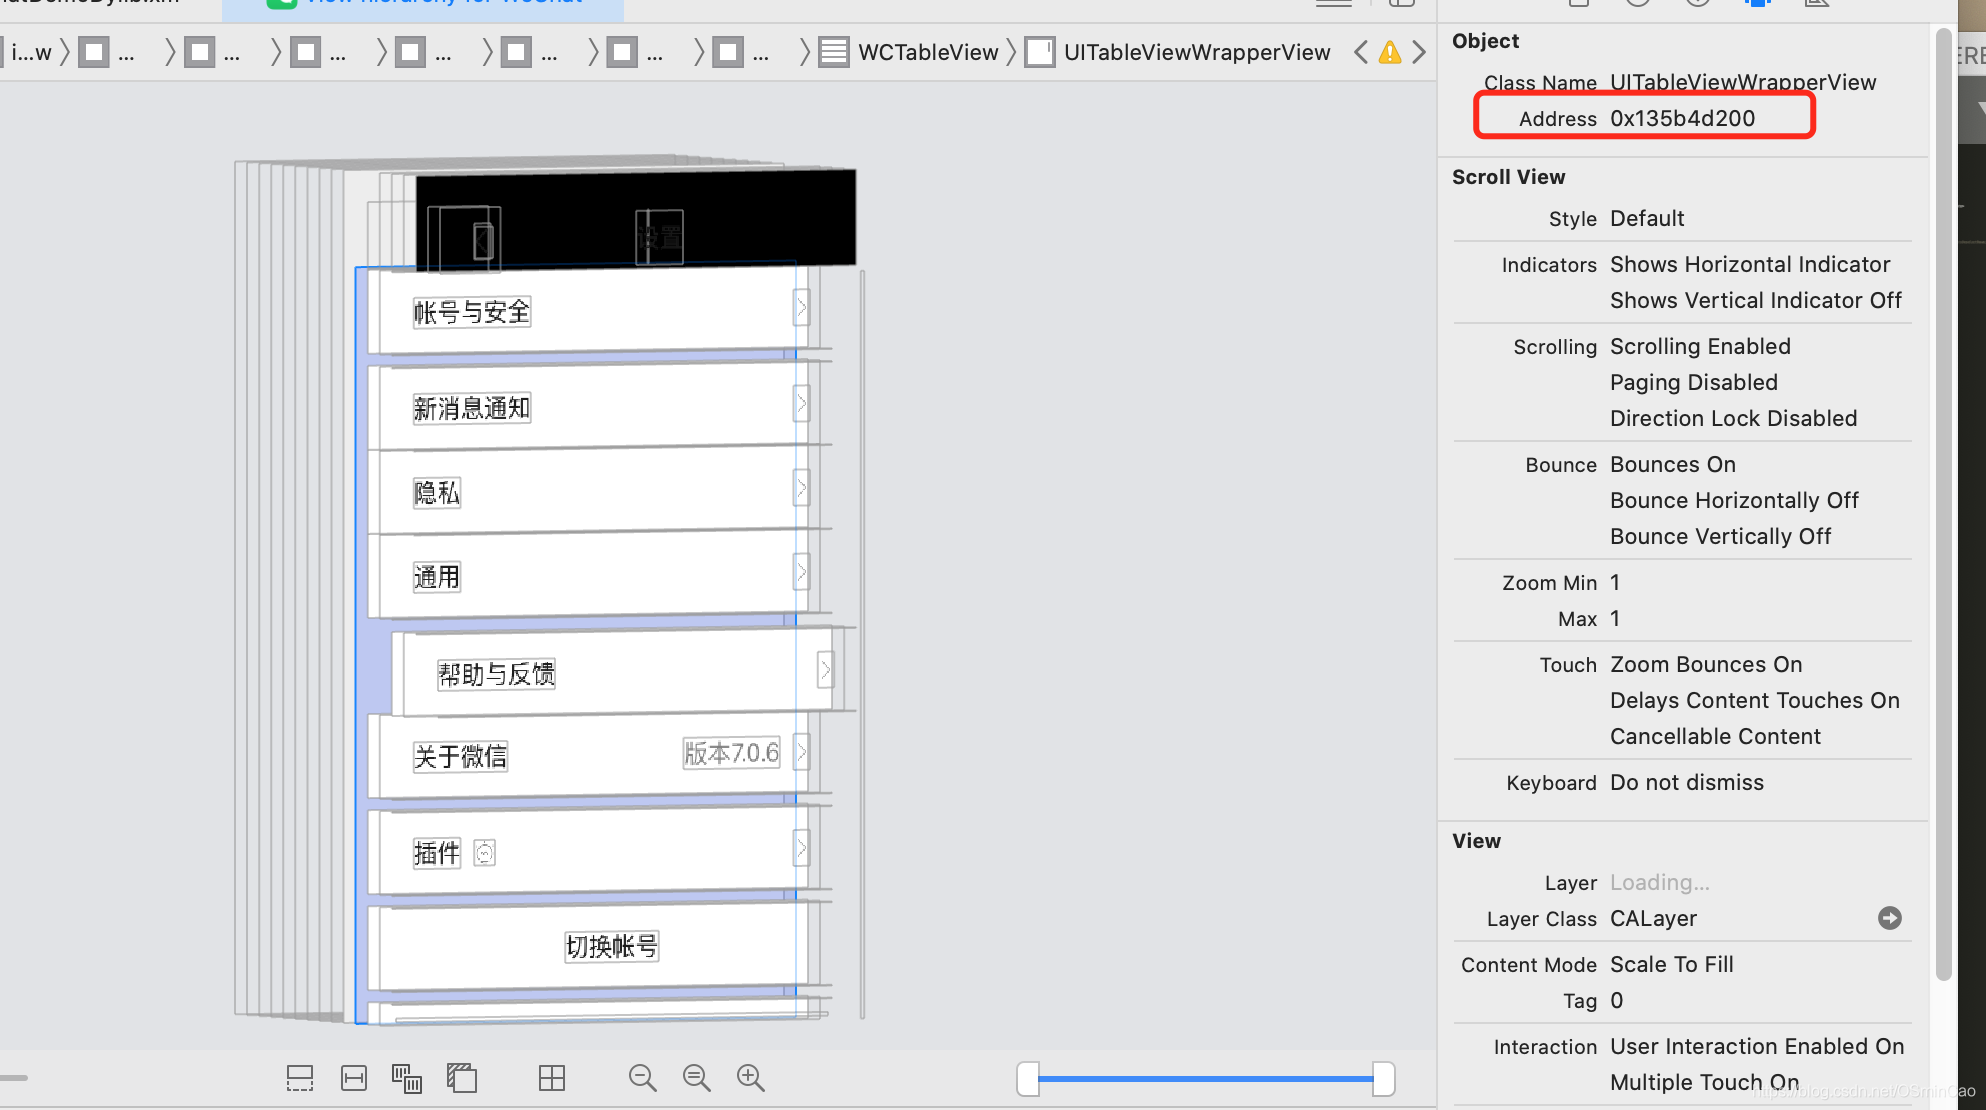Viewport: 1986px width, 1110px height.
Task: Zoom out the view hierarchy canvas
Action: pos(642,1078)
